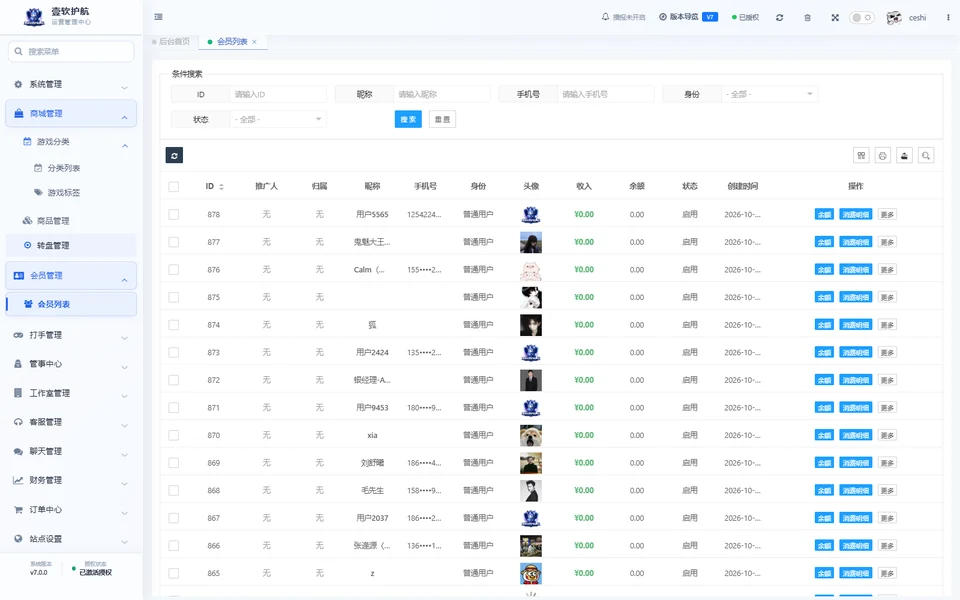Open 版本导览 V7 link
960x600 pixels.
tap(688, 17)
